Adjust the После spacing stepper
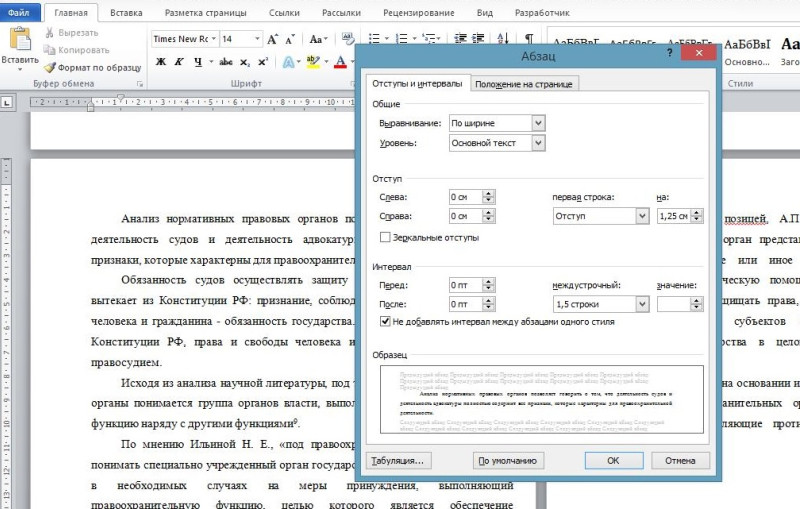800x509 pixels. (x=488, y=304)
